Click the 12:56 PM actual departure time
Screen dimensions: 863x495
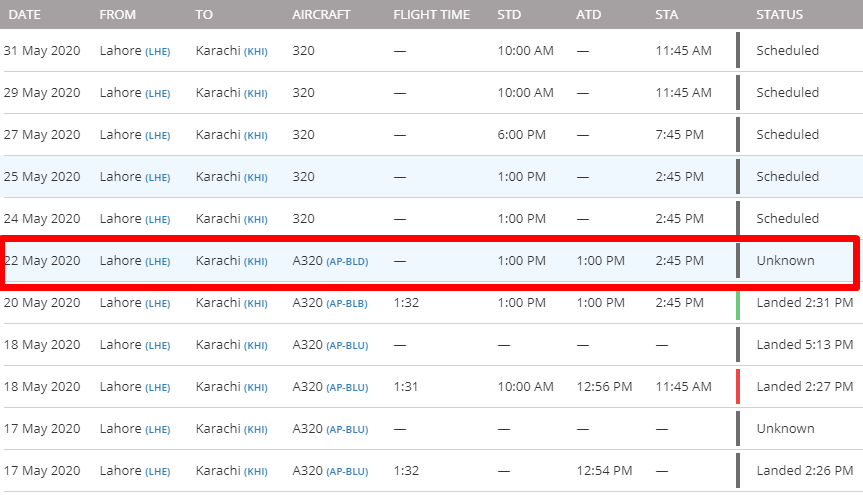click(604, 387)
